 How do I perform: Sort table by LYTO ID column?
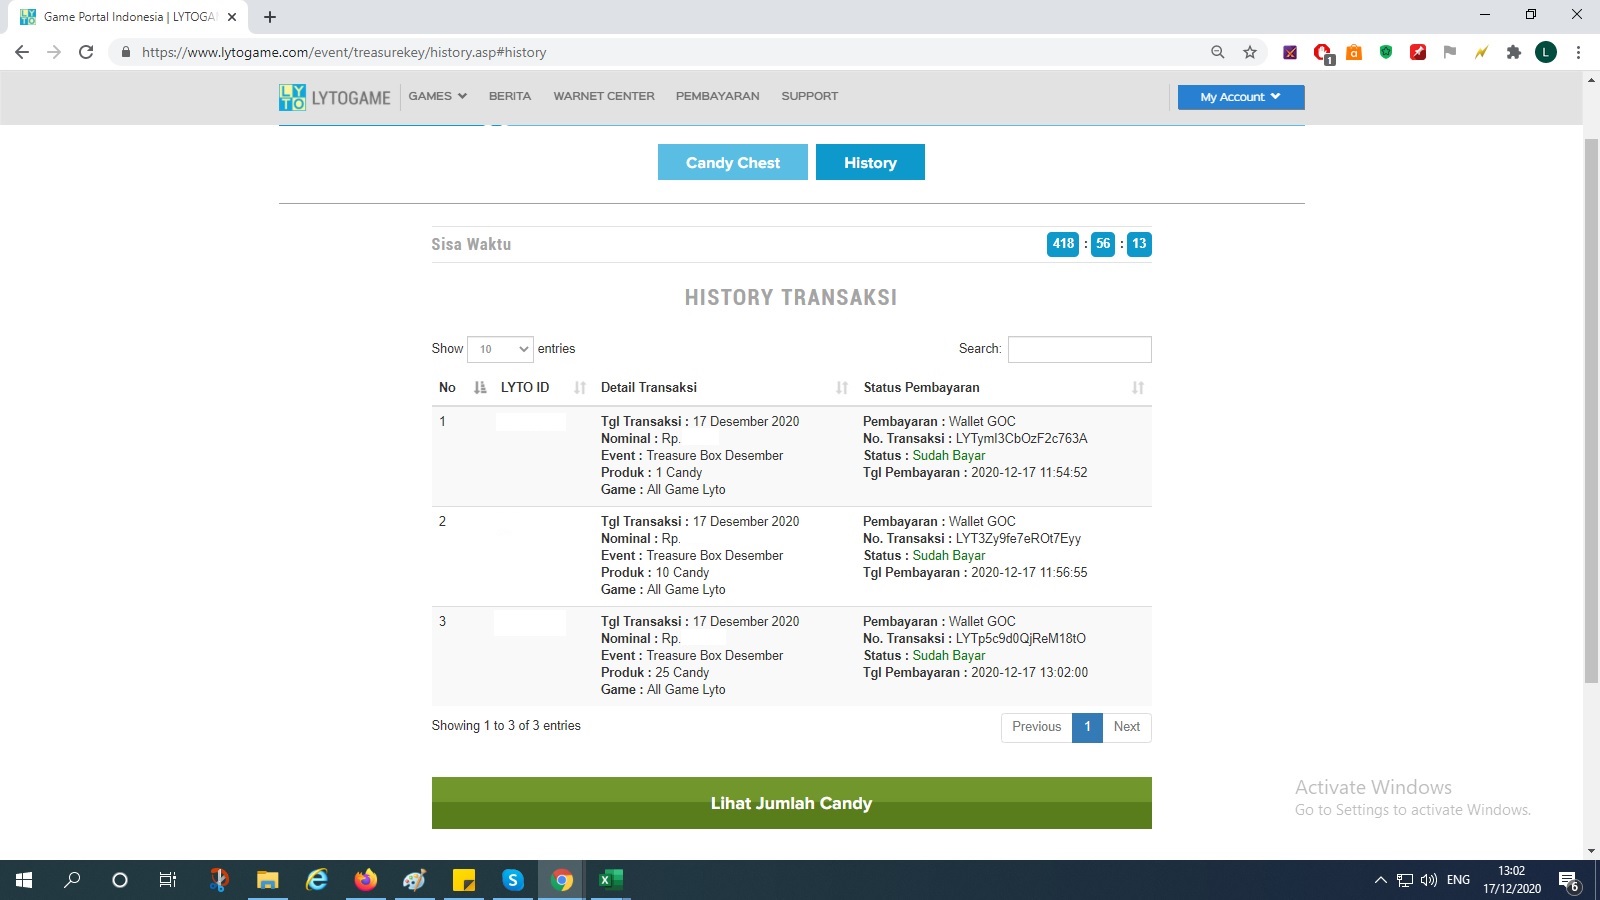[x=543, y=388]
